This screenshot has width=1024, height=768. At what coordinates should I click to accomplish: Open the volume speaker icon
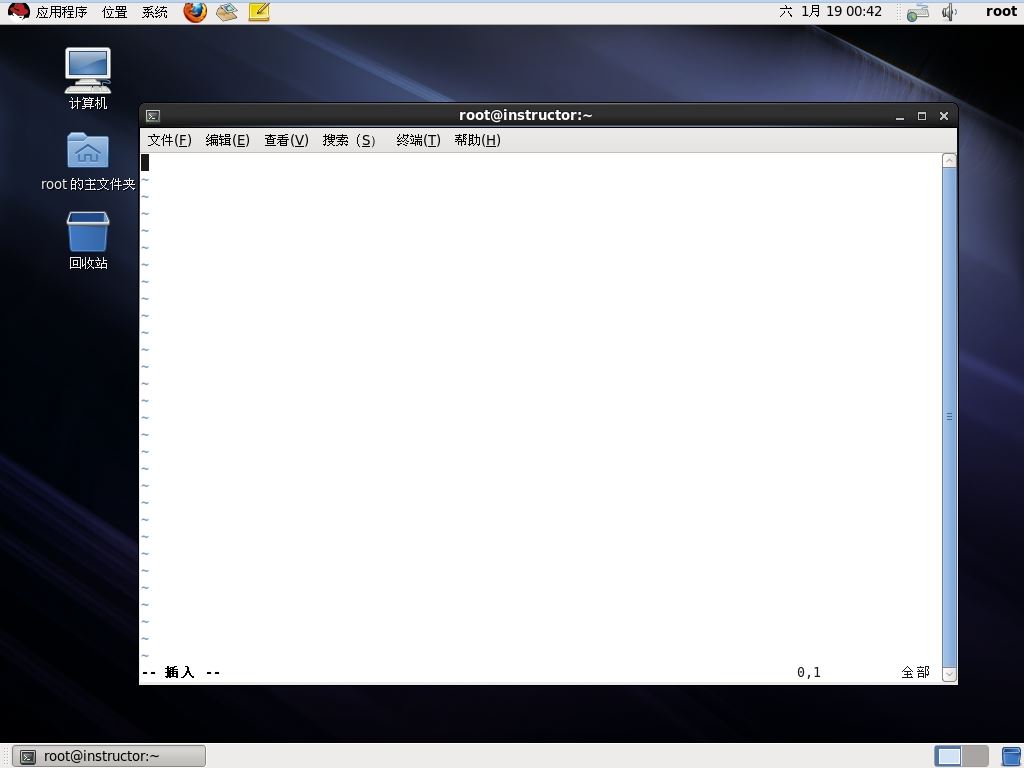pos(949,12)
